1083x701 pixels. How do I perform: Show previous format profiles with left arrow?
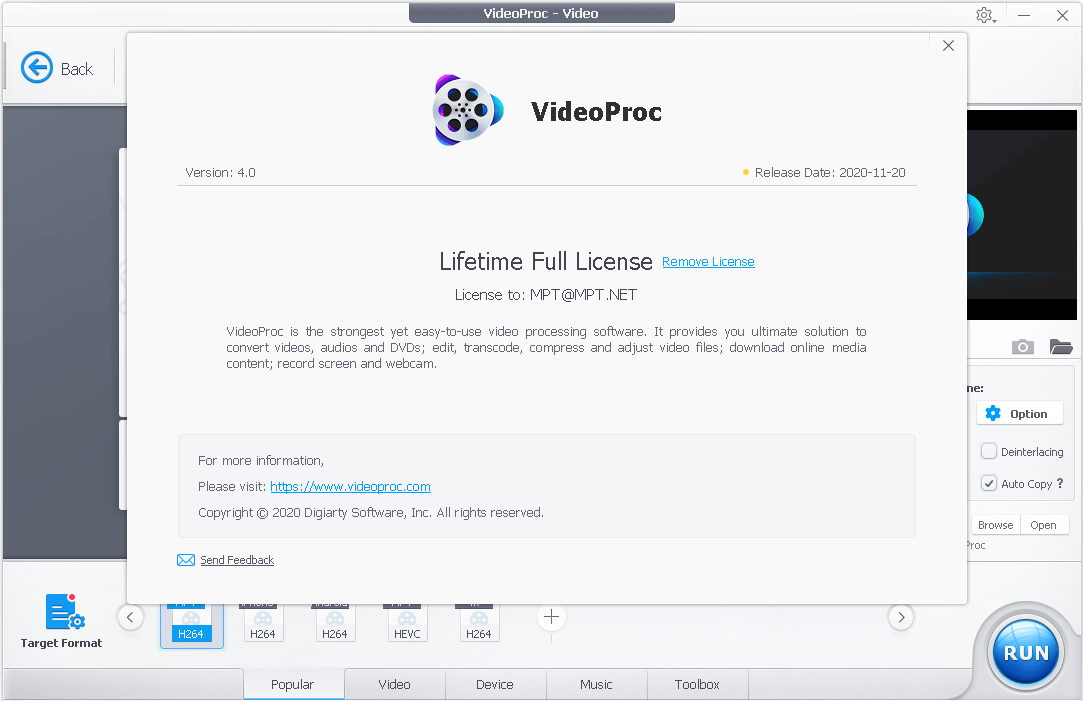130,617
